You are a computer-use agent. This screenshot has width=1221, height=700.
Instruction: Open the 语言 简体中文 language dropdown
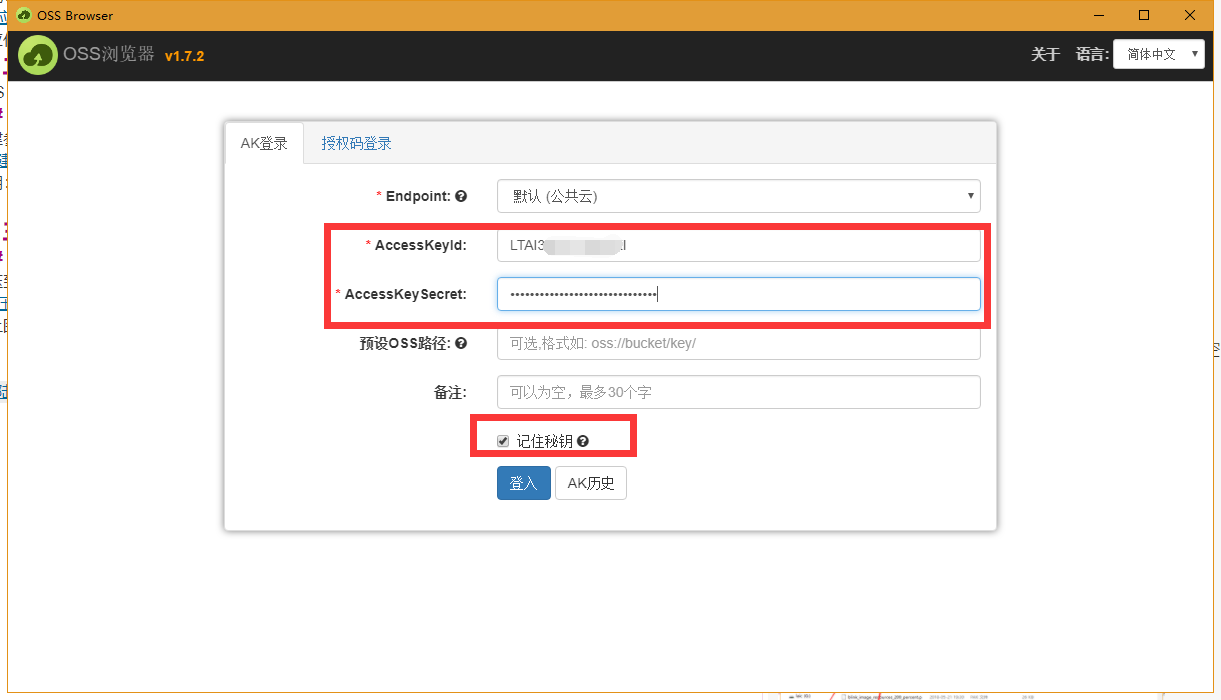tap(1159, 54)
